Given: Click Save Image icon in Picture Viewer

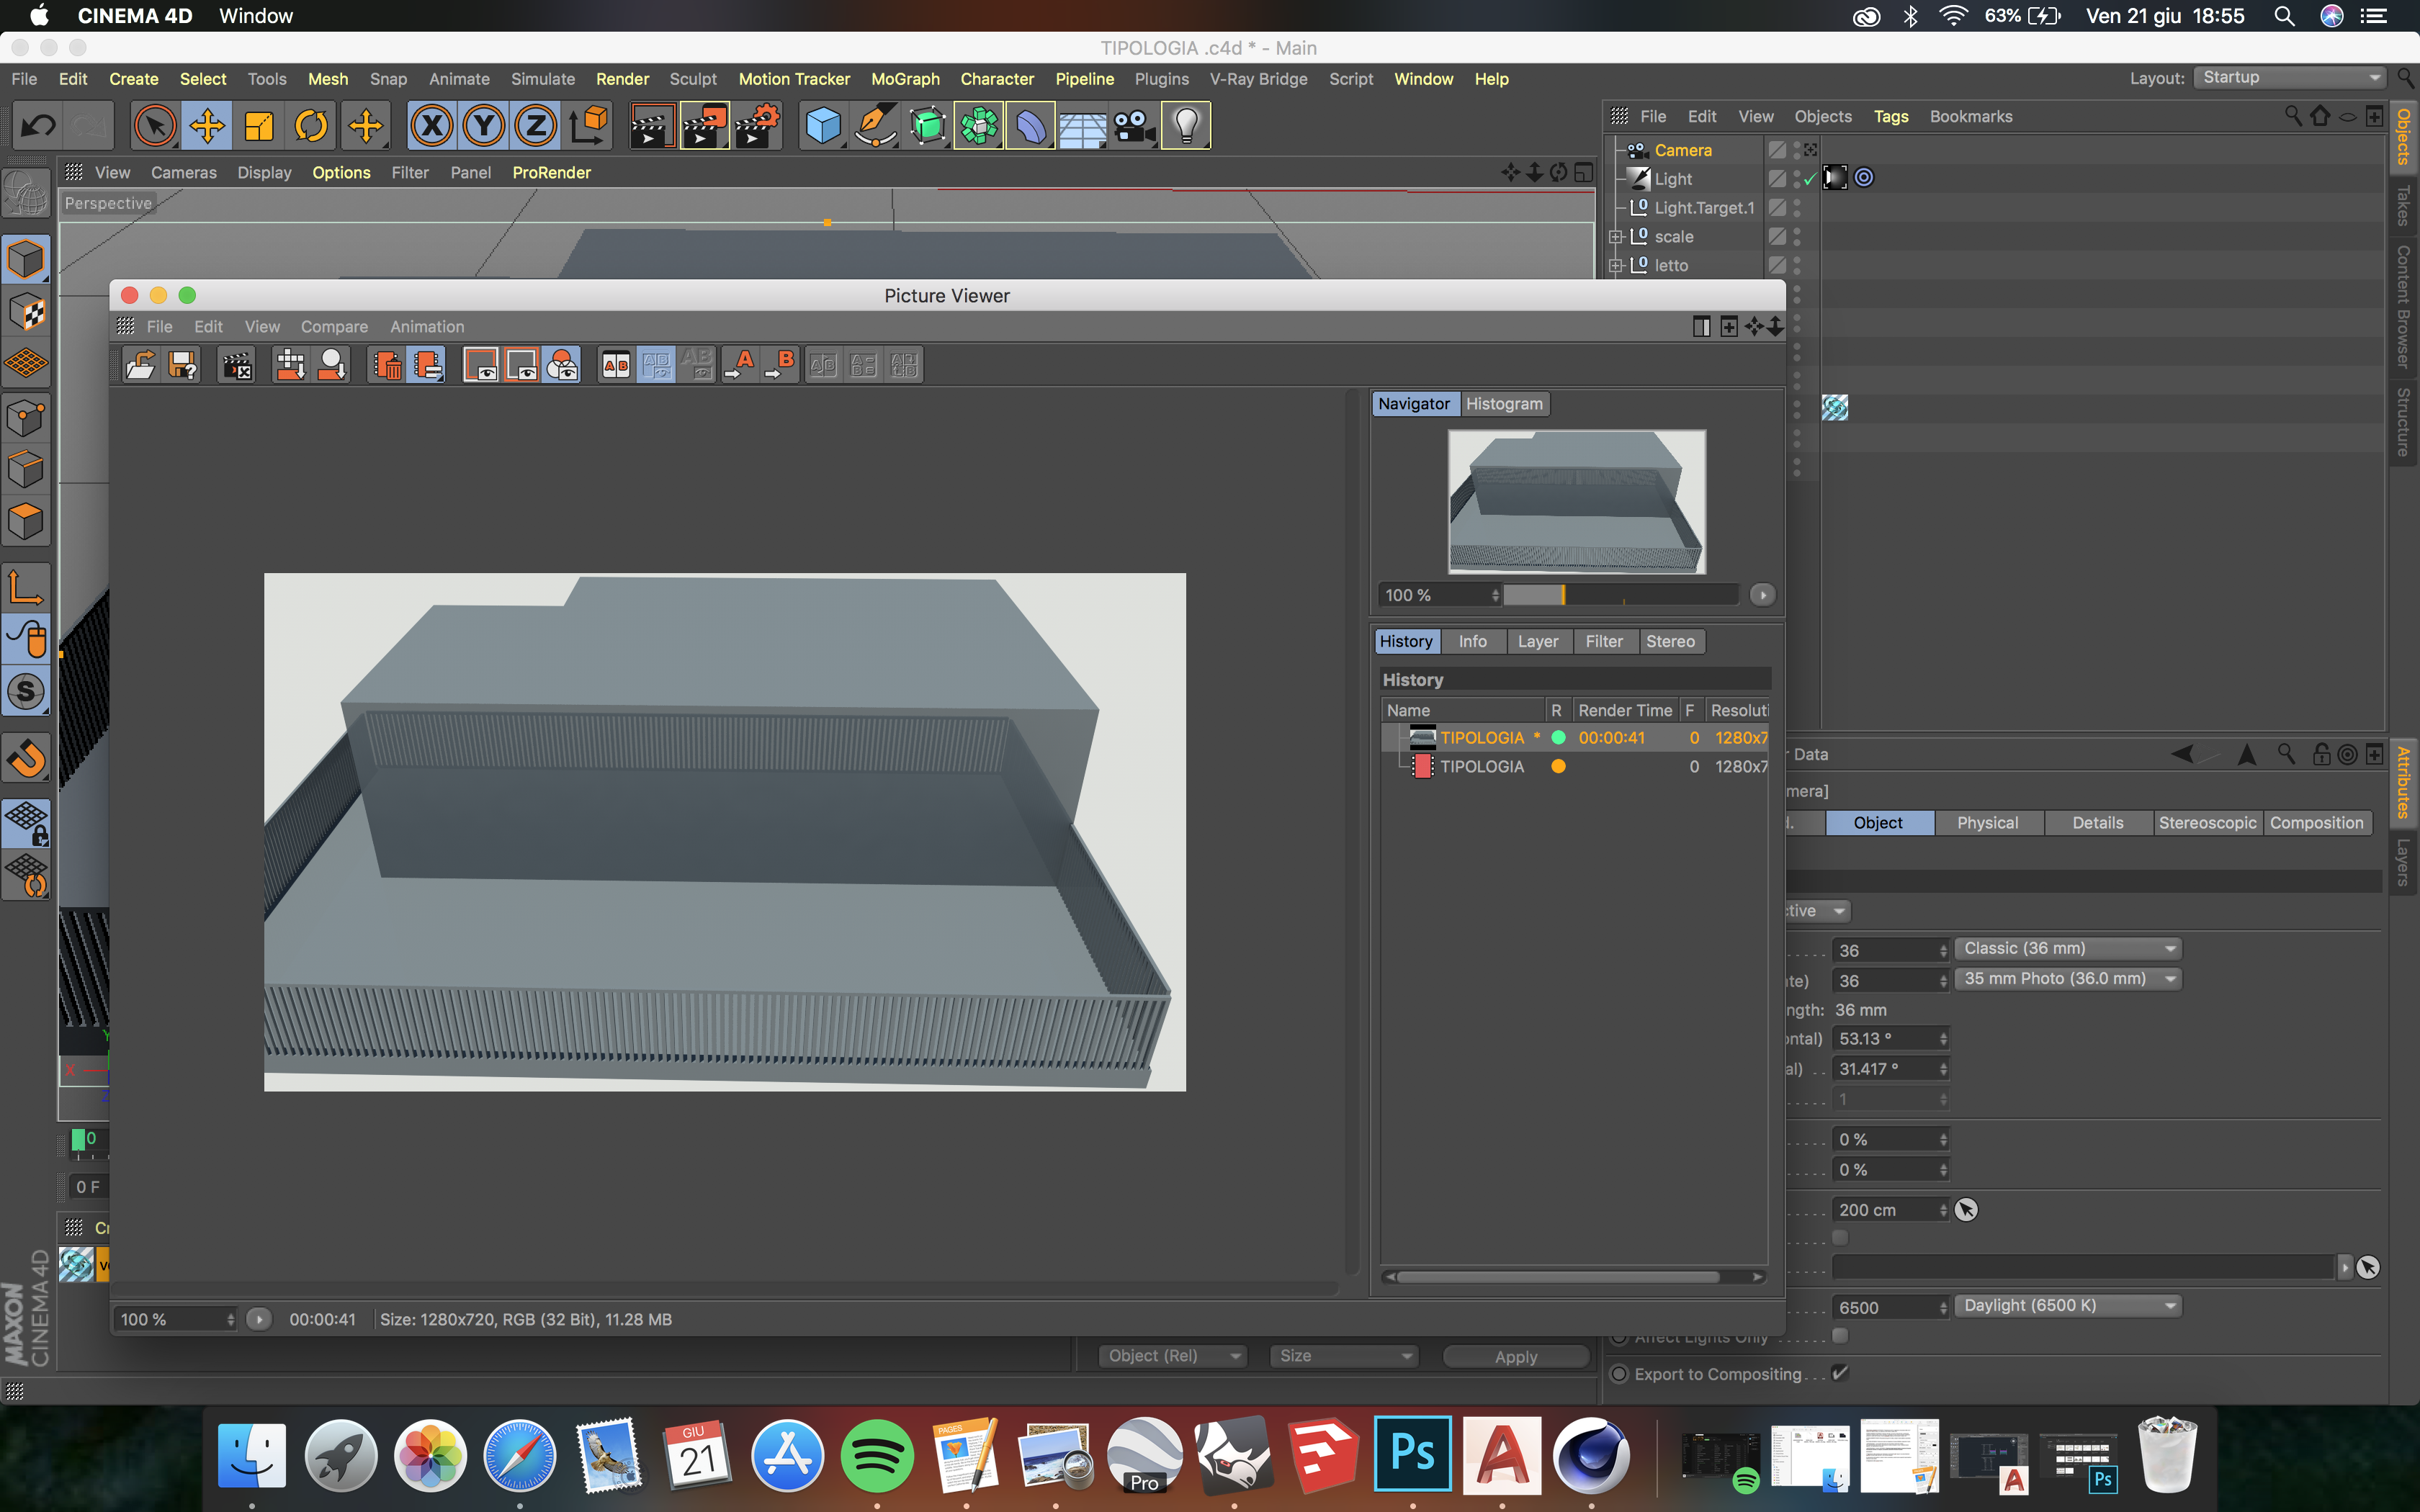Looking at the screenshot, I should [183, 365].
